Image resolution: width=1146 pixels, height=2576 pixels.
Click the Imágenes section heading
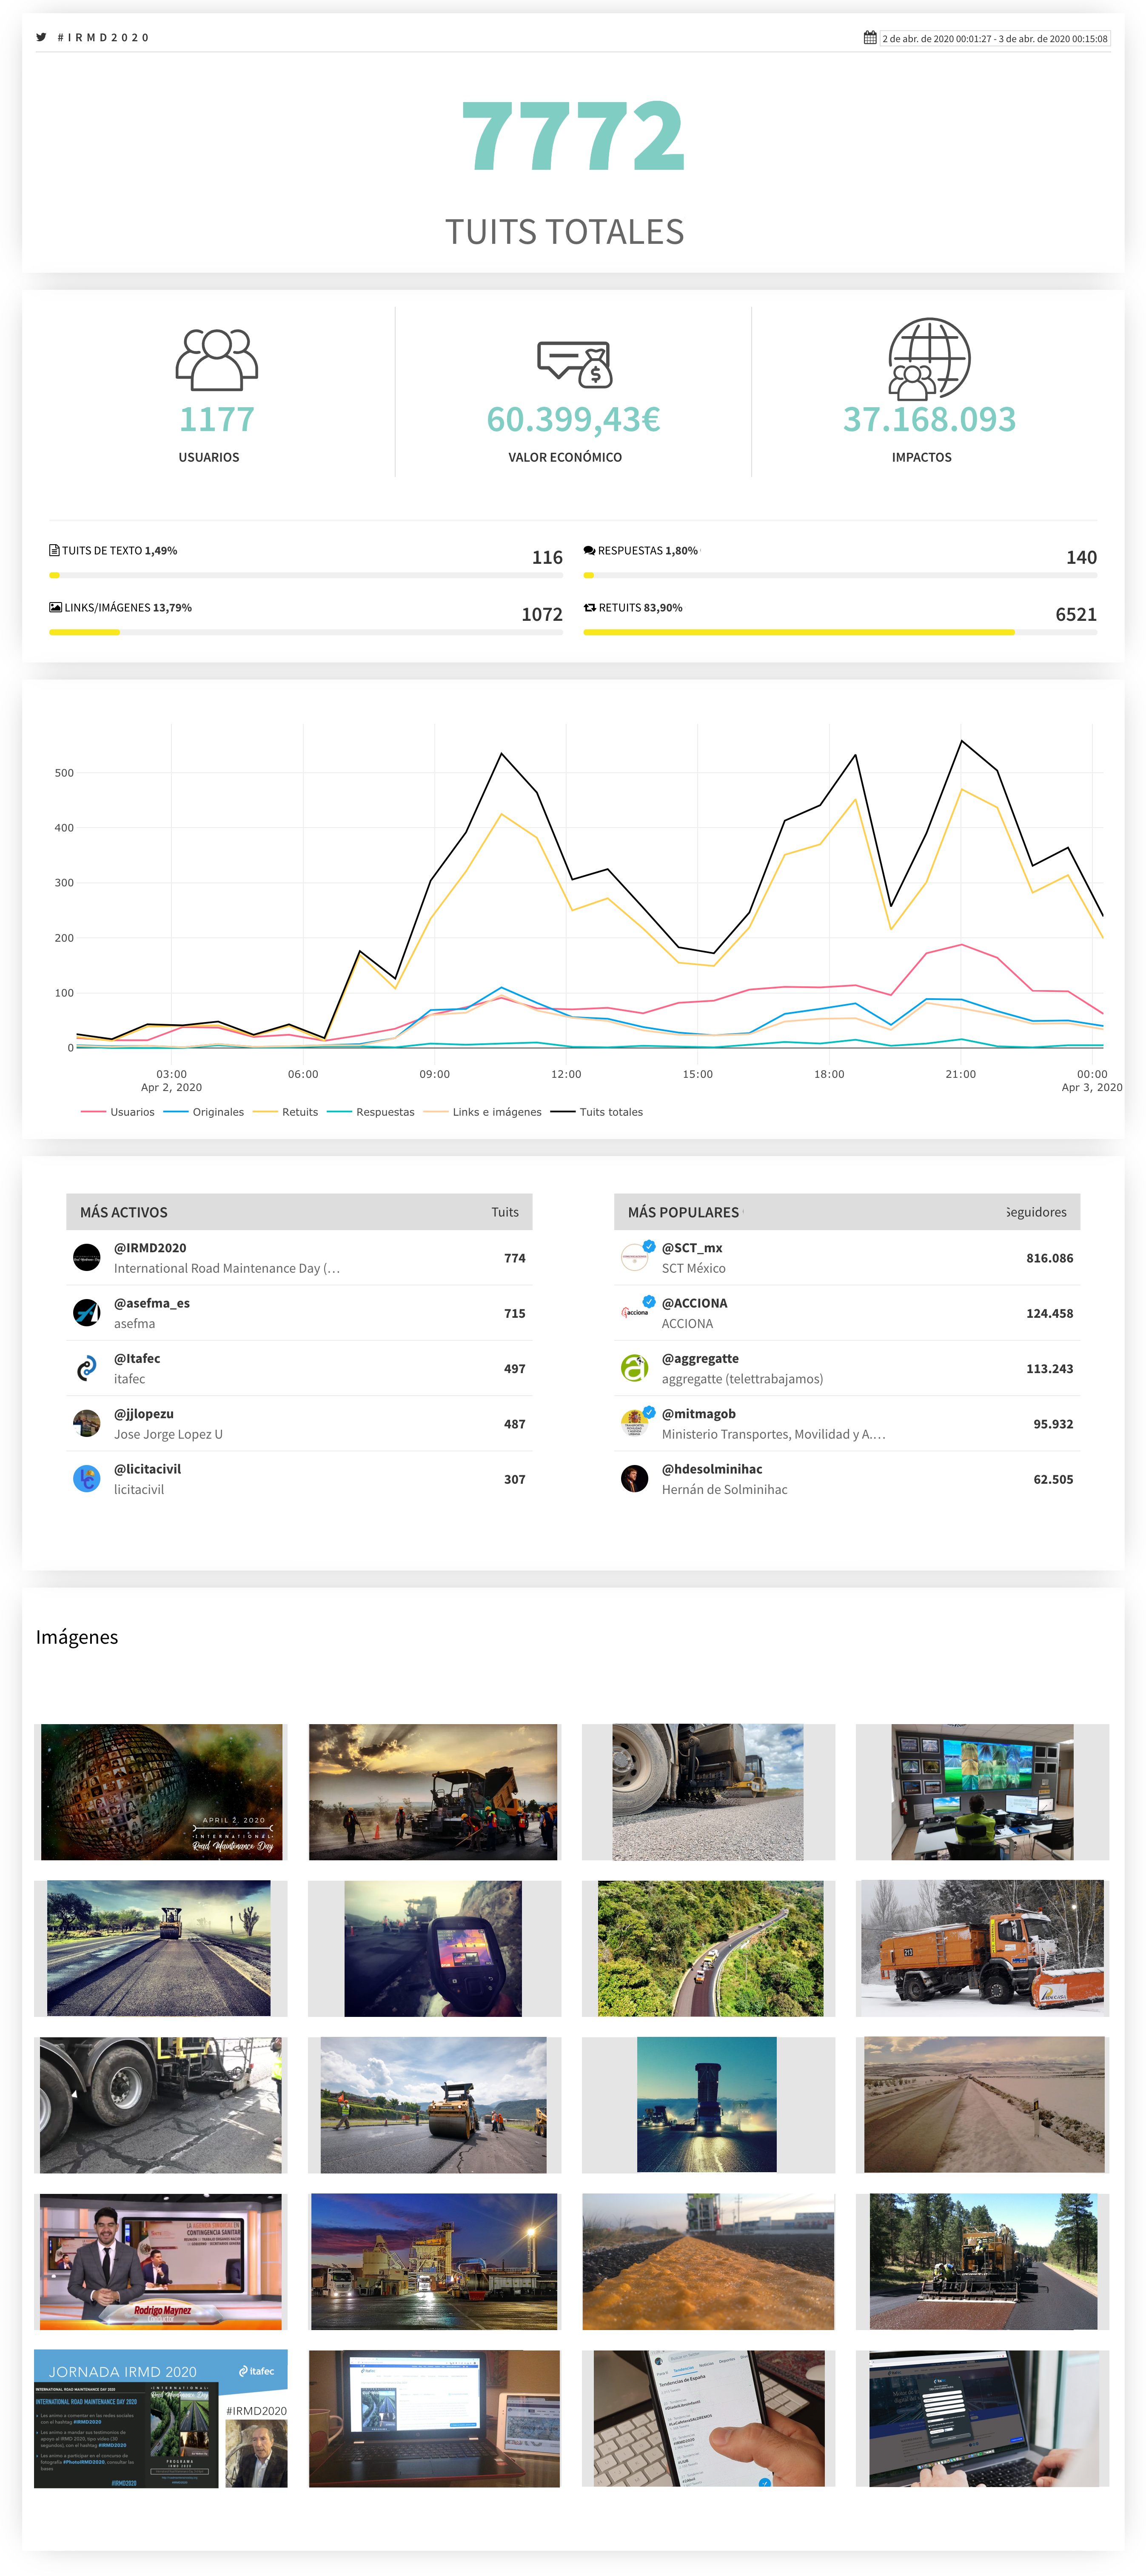[77, 1637]
